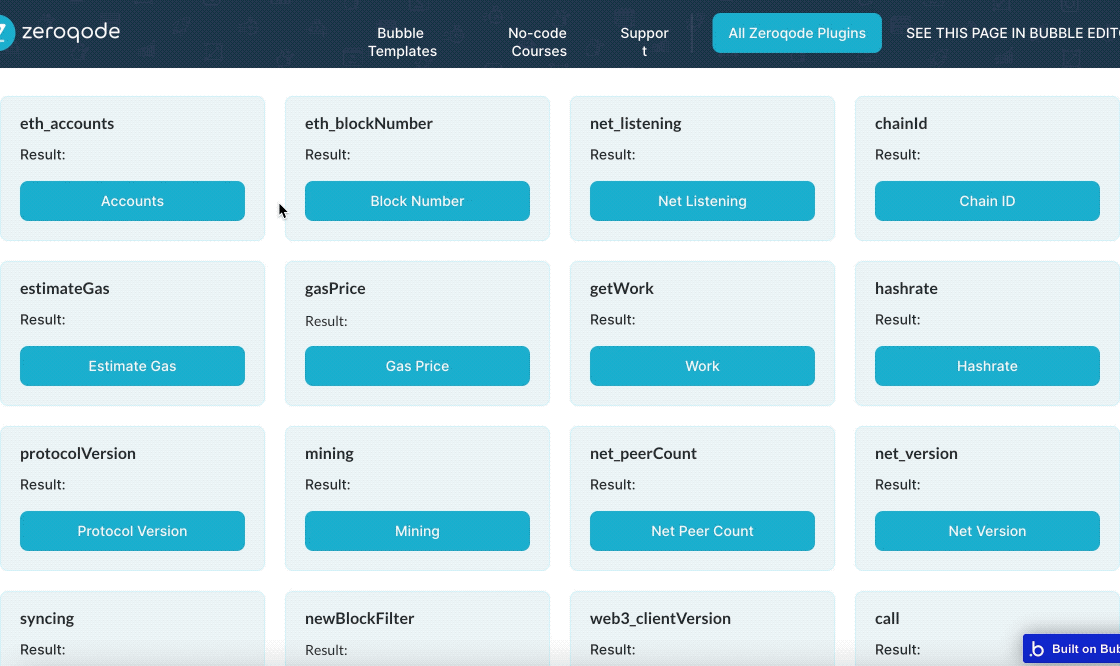Select the net_peerCount heading text
The image size is (1120, 666).
click(x=643, y=453)
